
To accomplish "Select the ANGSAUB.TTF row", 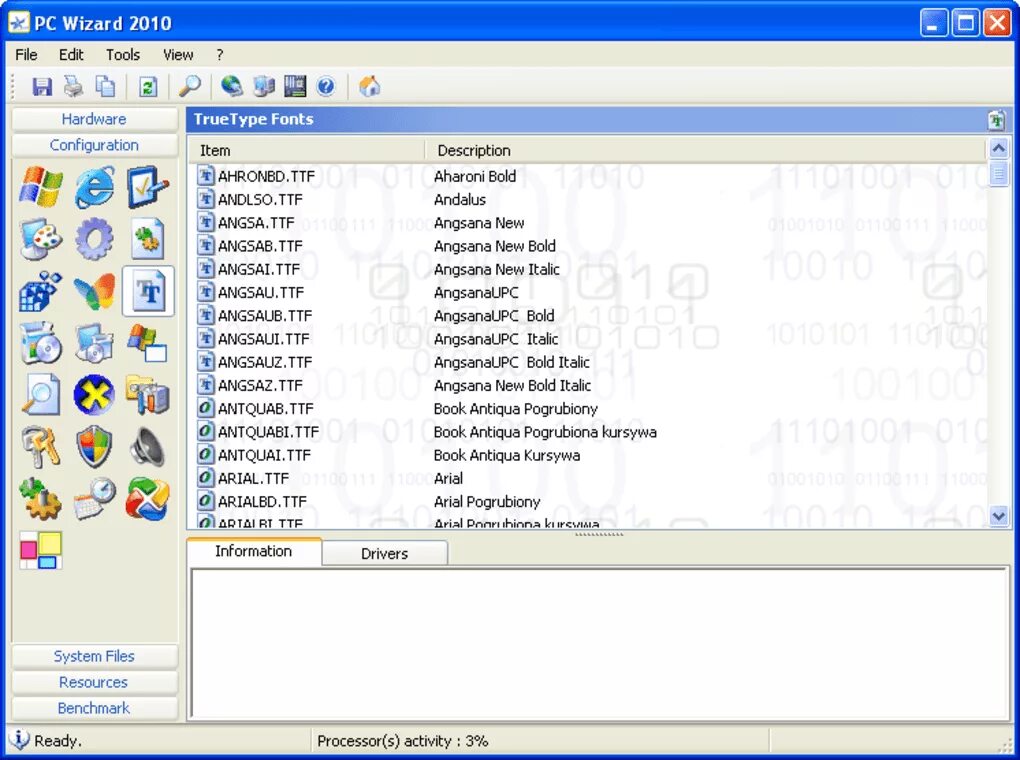I will [588, 316].
